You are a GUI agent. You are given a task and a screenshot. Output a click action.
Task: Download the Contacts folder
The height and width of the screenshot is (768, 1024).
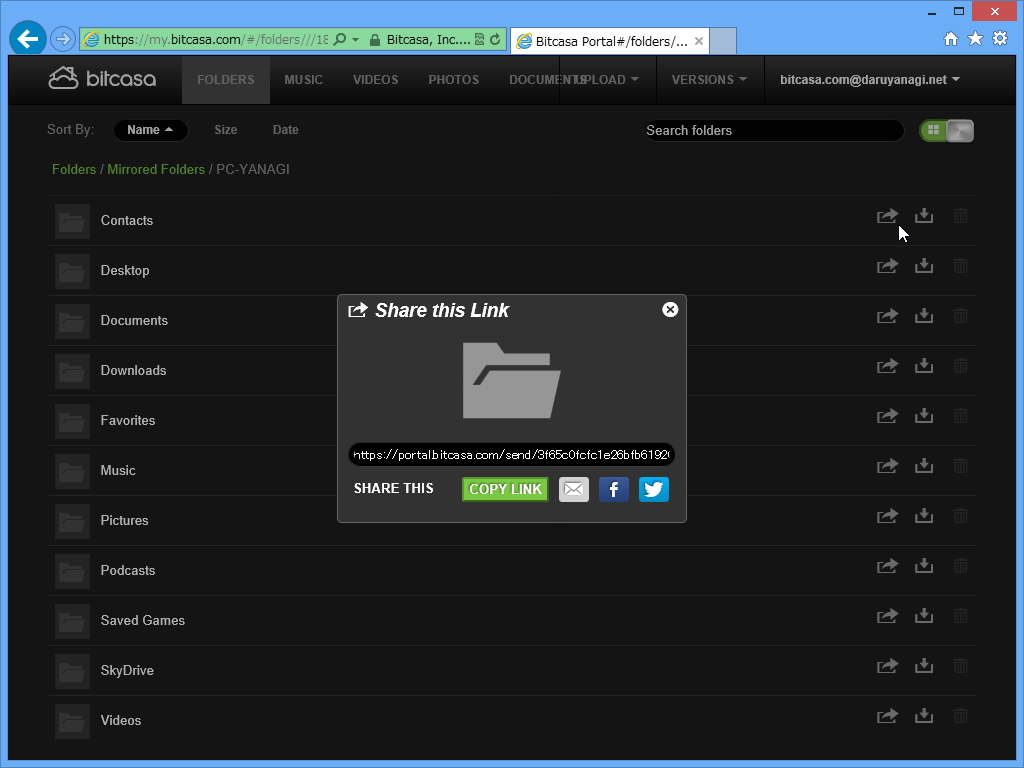[x=923, y=216]
